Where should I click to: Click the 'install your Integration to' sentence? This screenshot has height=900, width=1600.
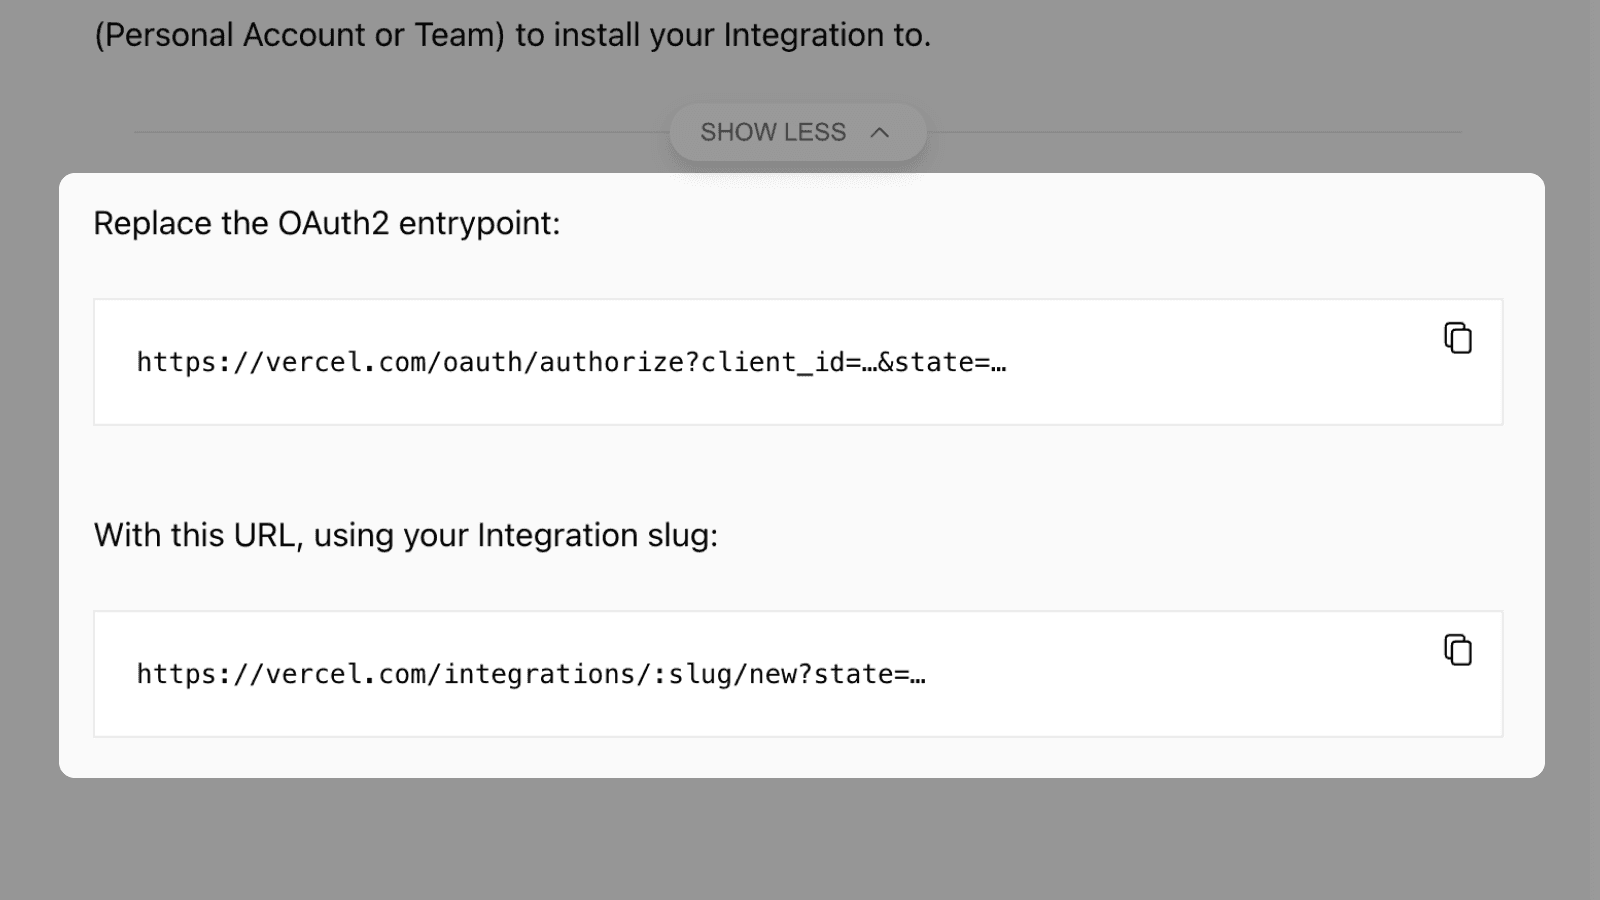pyautogui.click(x=513, y=35)
